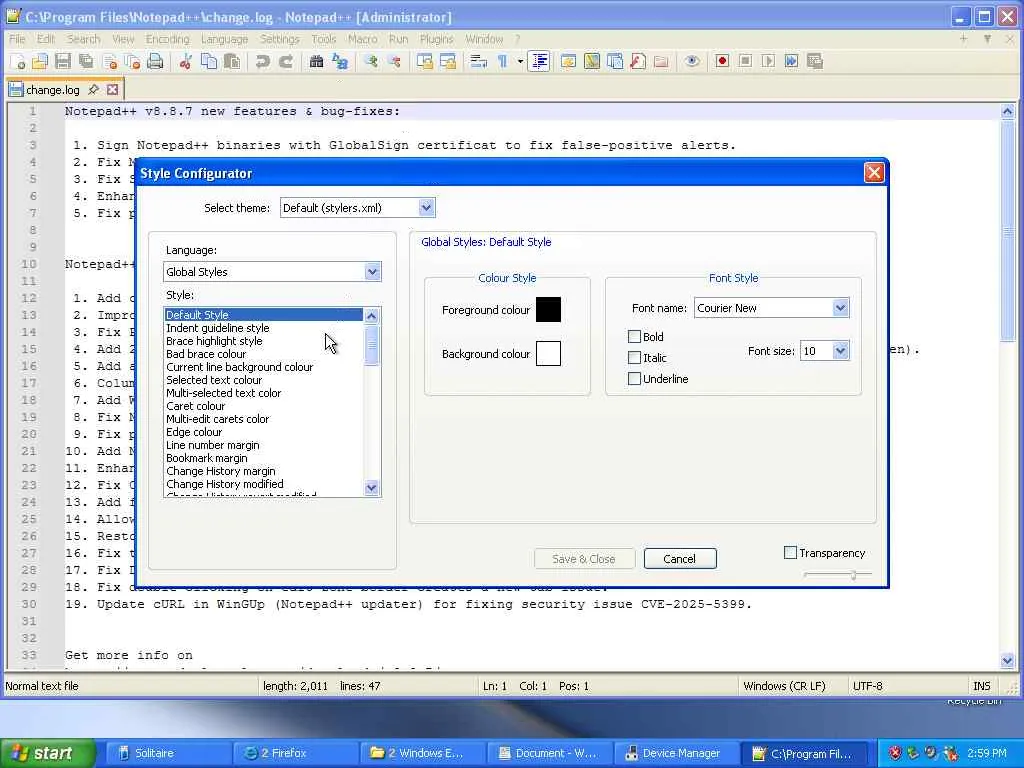Click the Folder as Workspace icon
The image size is (1024, 768).
tap(661, 61)
